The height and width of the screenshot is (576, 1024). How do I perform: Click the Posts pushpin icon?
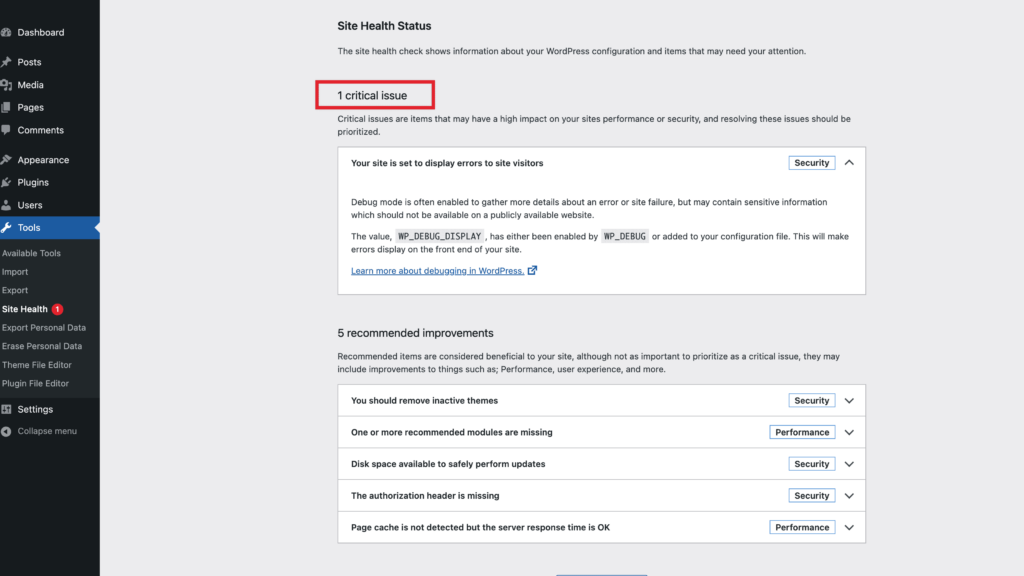6,62
